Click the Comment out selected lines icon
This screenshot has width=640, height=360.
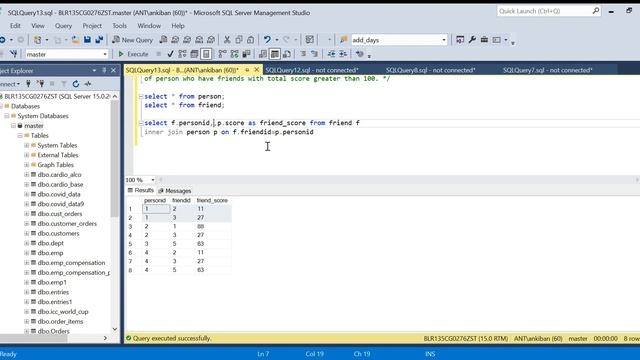click(x=303, y=54)
